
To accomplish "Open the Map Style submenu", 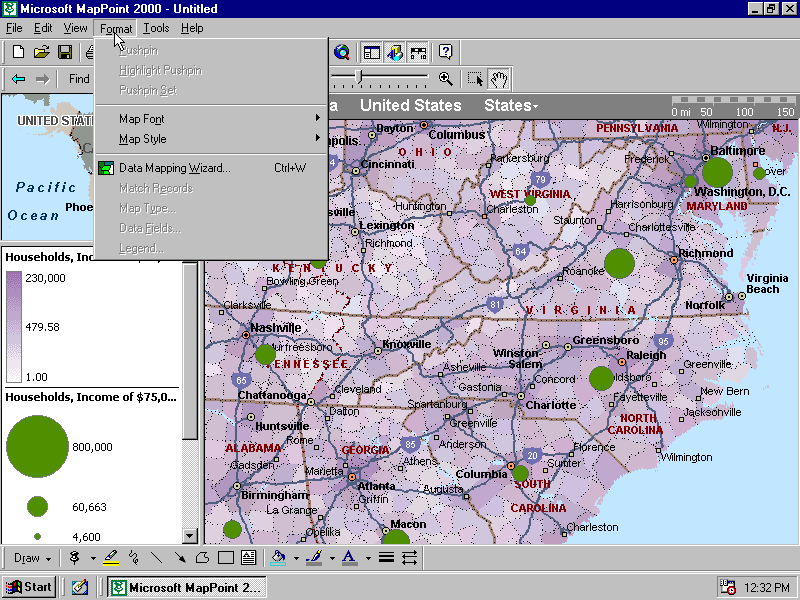I will (211, 139).
